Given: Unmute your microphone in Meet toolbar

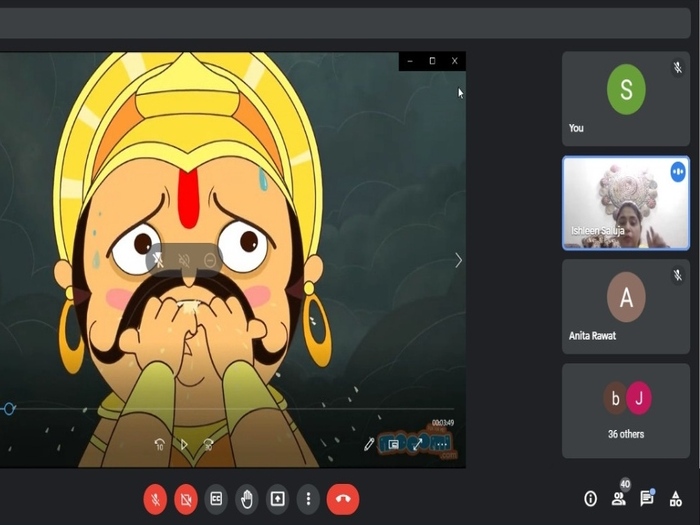Looking at the screenshot, I should 155,499.
